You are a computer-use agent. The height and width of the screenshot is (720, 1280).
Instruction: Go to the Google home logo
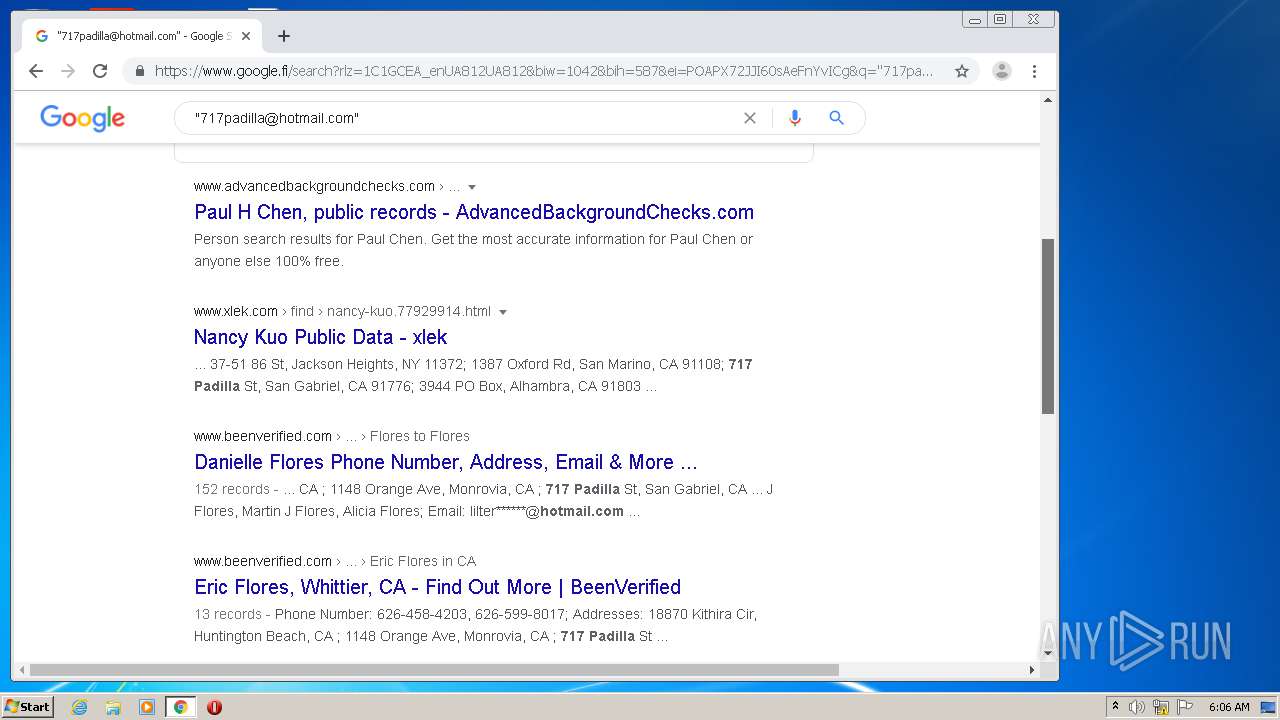coord(83,118)
